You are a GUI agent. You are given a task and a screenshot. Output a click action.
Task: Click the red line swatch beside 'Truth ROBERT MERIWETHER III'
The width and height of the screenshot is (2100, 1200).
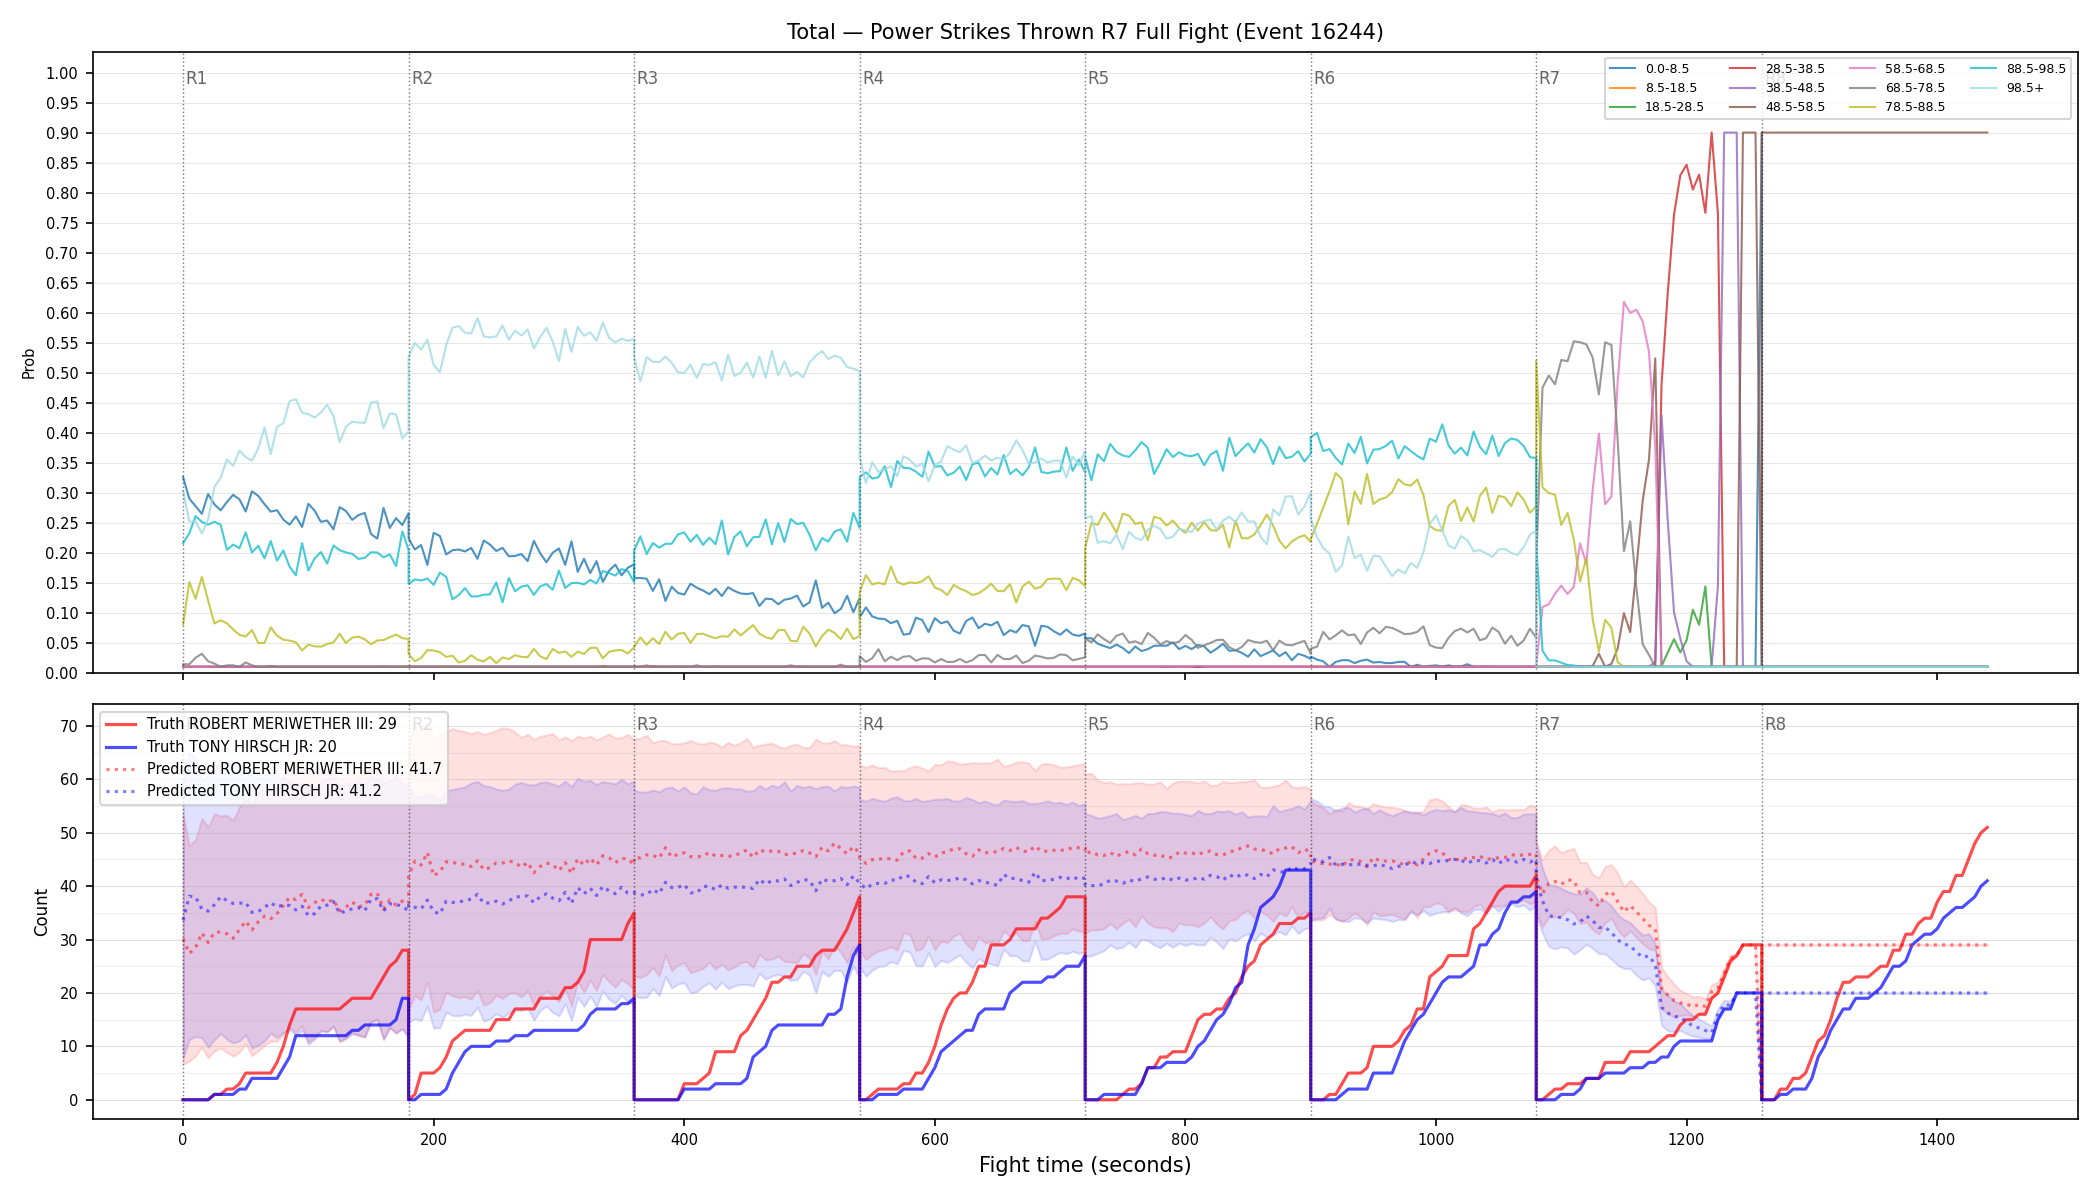(x=121, y=724)
